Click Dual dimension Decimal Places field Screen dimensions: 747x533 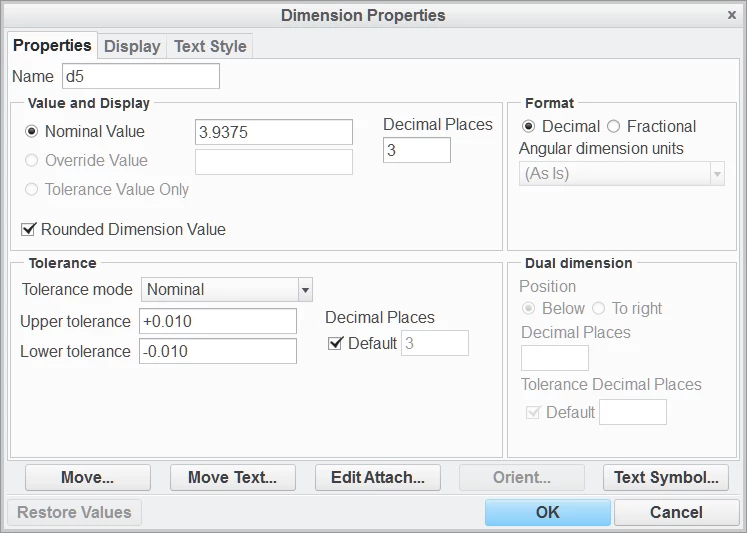(x=555, y=358)
